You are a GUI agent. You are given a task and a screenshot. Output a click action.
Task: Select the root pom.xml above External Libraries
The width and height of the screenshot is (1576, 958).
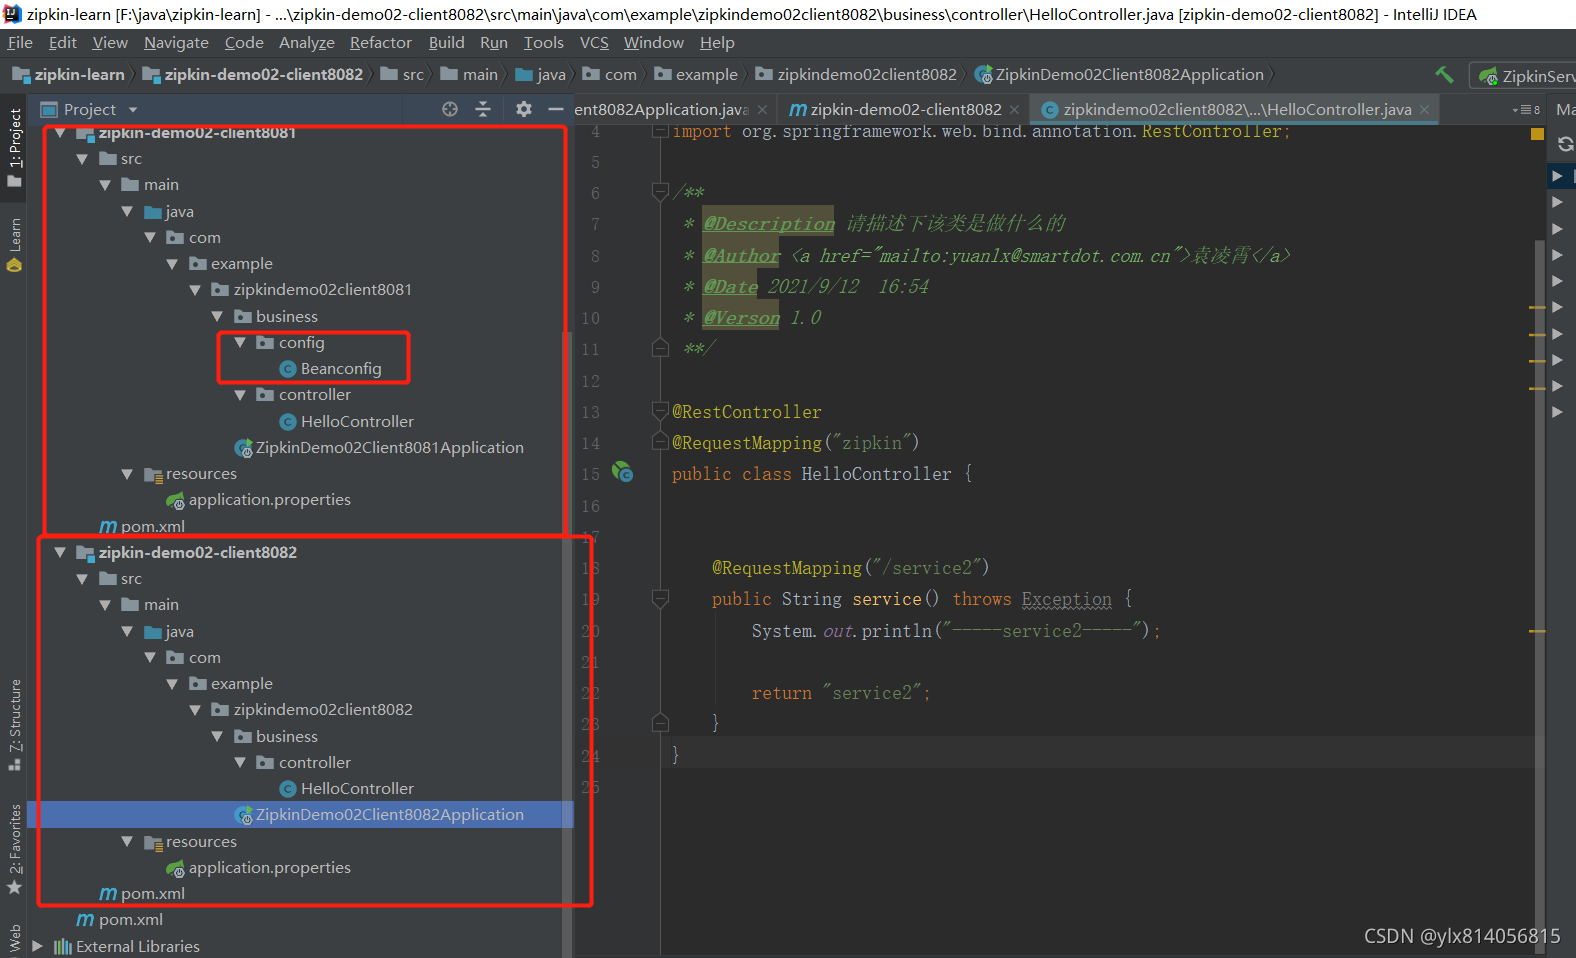(x=120, y=920)
